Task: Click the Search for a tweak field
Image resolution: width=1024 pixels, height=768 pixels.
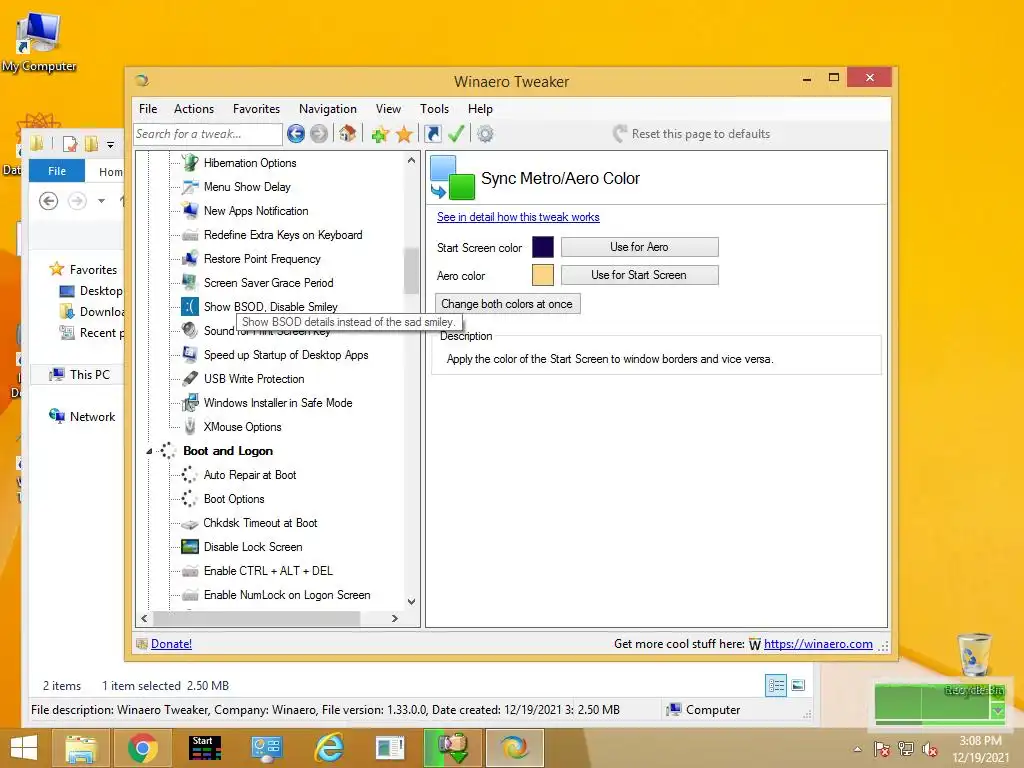Action: [208, 134]
